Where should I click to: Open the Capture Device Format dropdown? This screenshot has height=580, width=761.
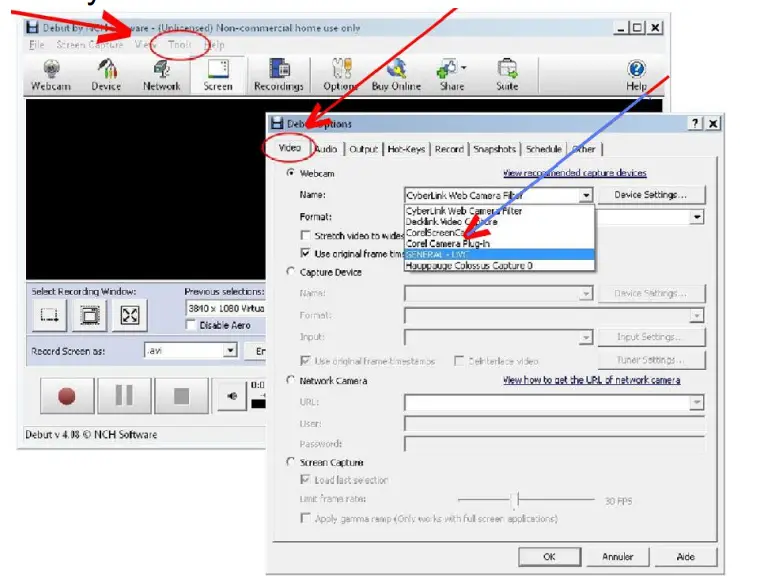[x=697, y=315]
